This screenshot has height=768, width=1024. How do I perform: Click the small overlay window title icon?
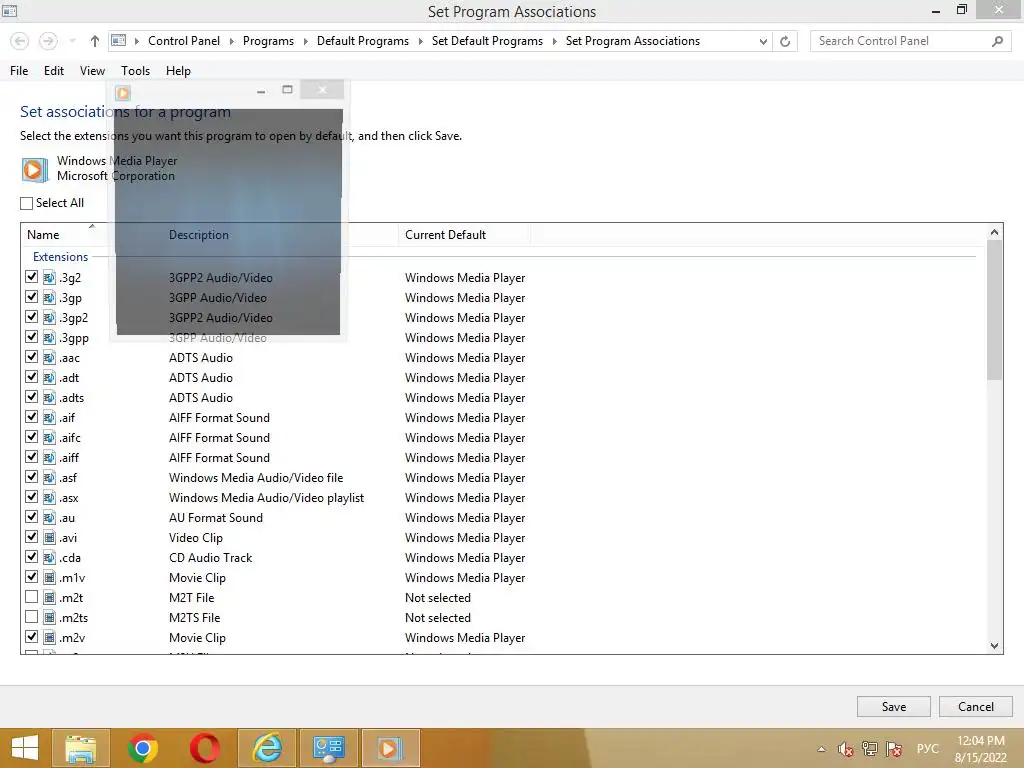coord(123,93)
